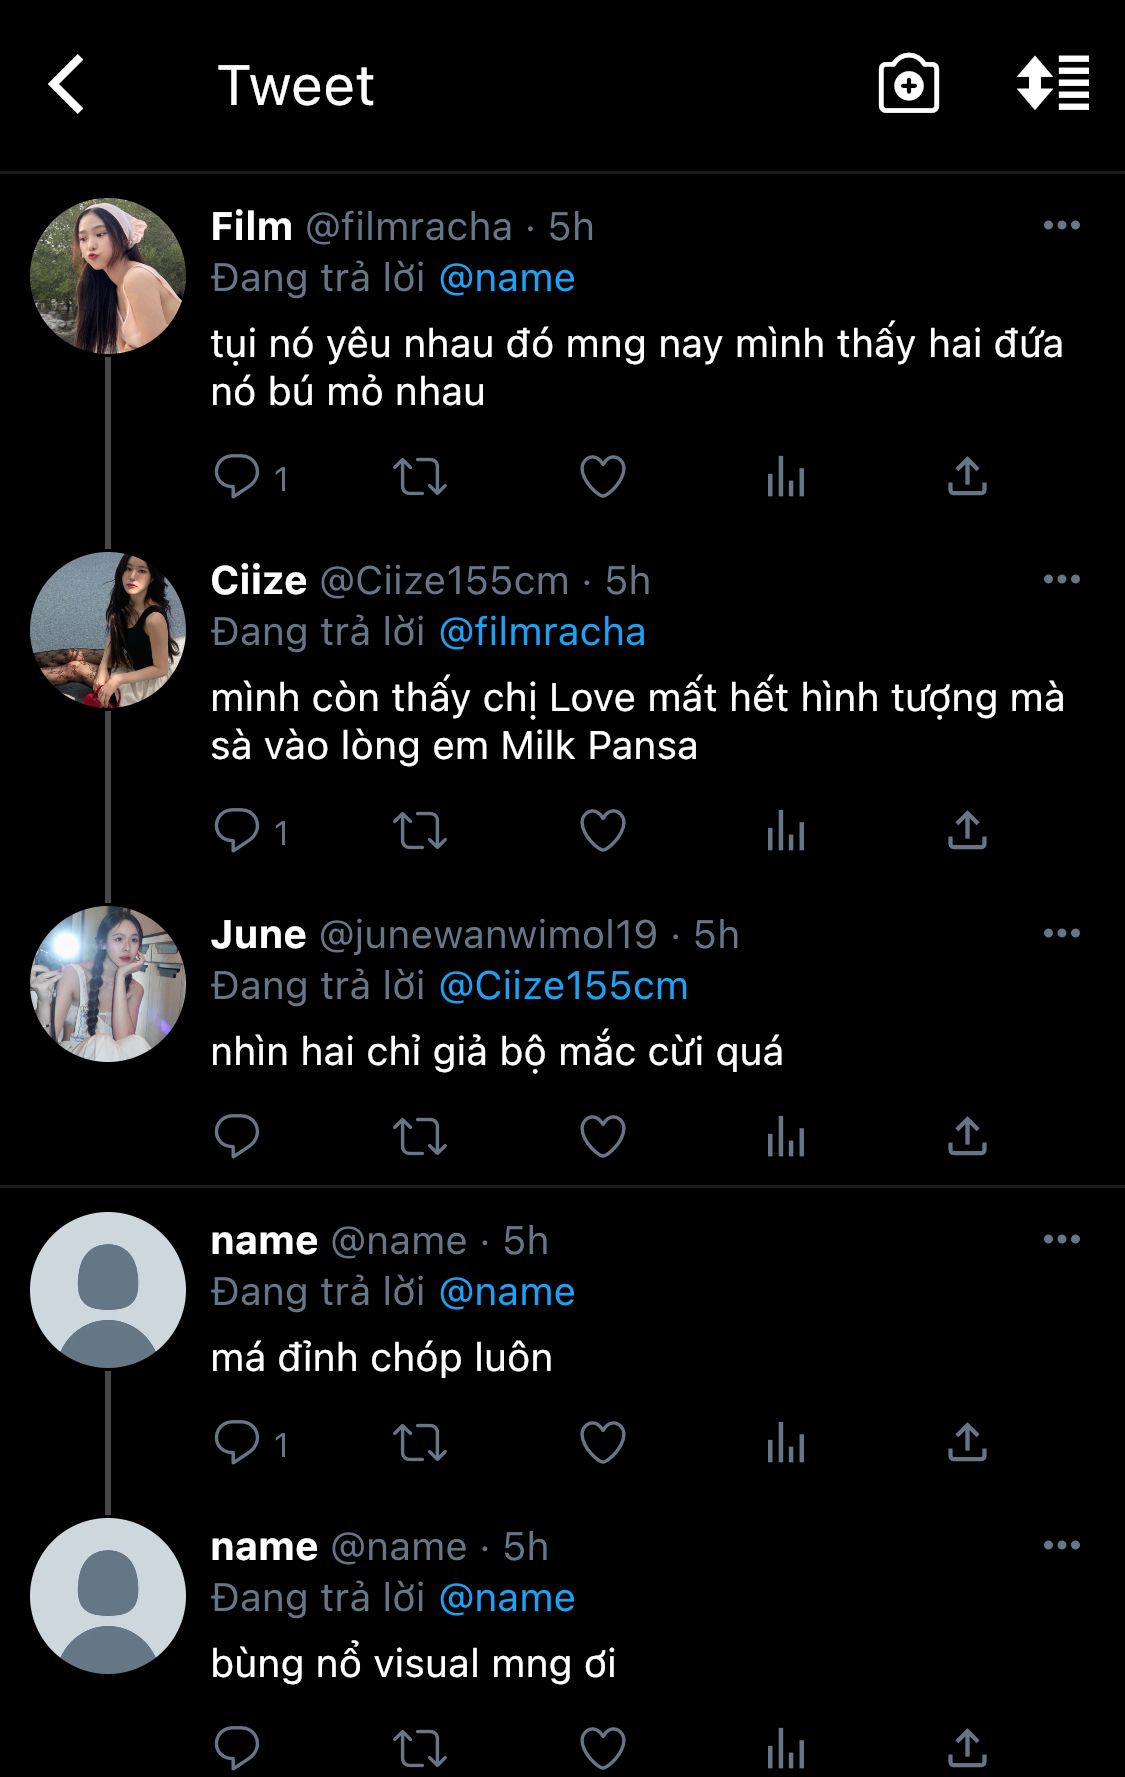Open more options on June's tweet
This screenshot has height=1777, width=1125.
pos(1061,934)
